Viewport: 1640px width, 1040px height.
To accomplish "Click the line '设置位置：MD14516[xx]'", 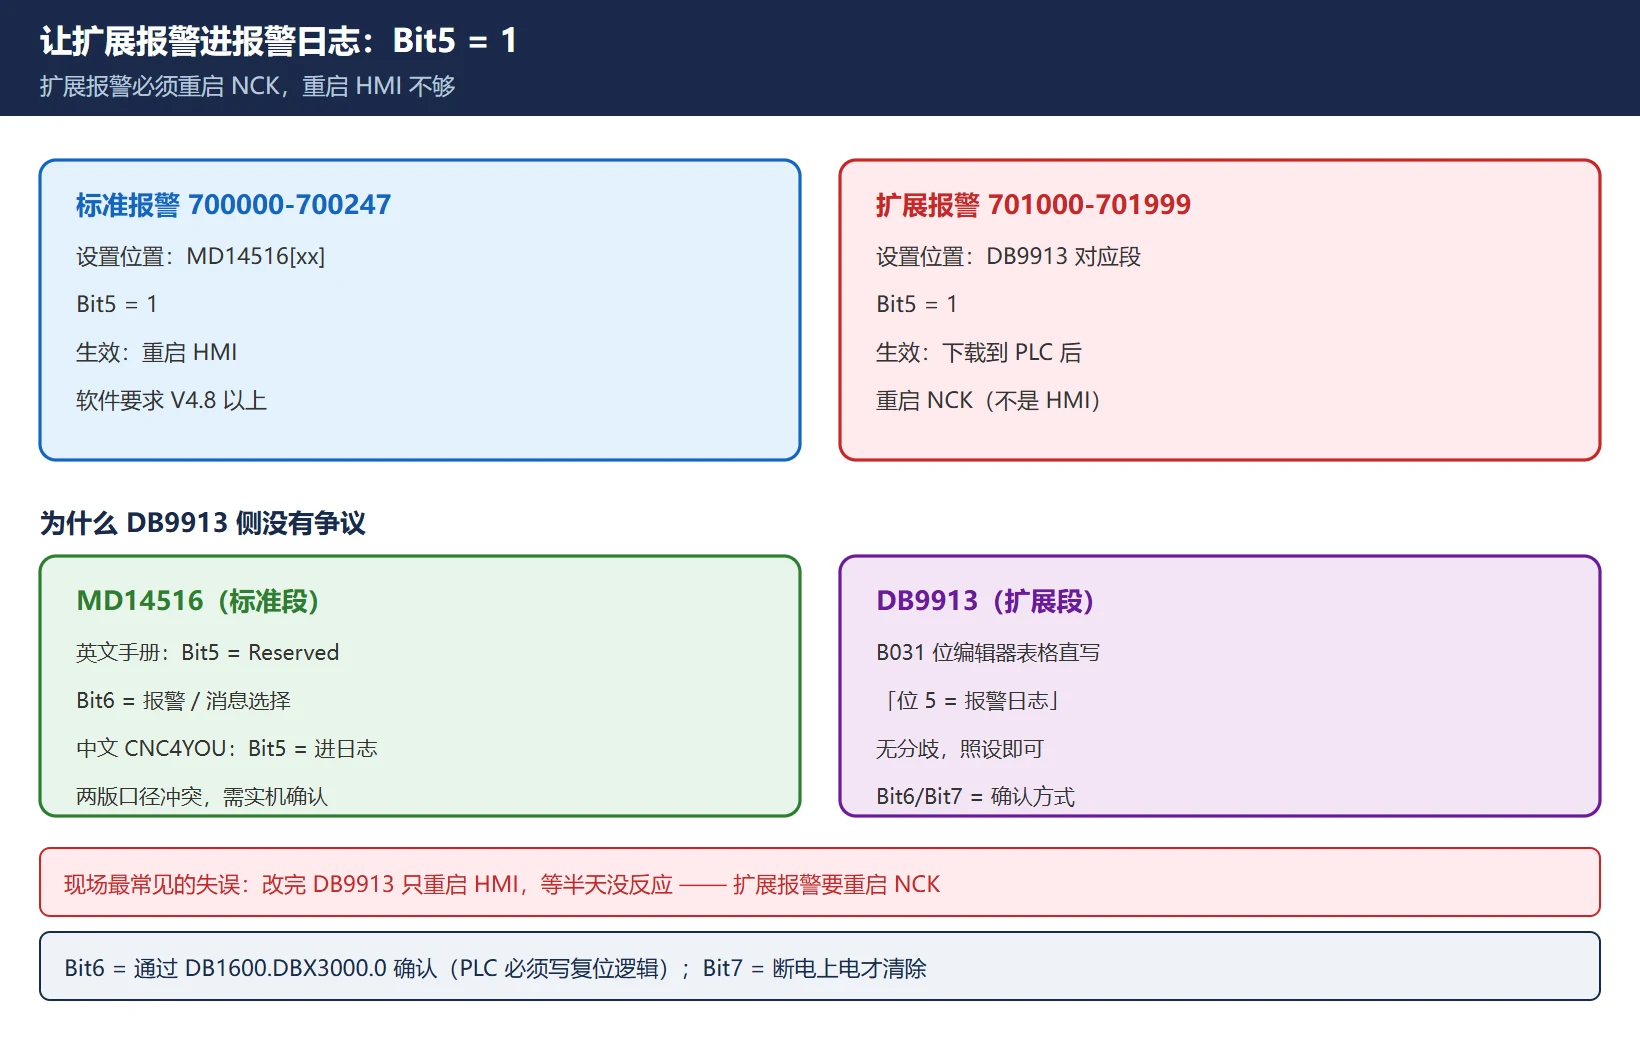I will click(200, 257).
